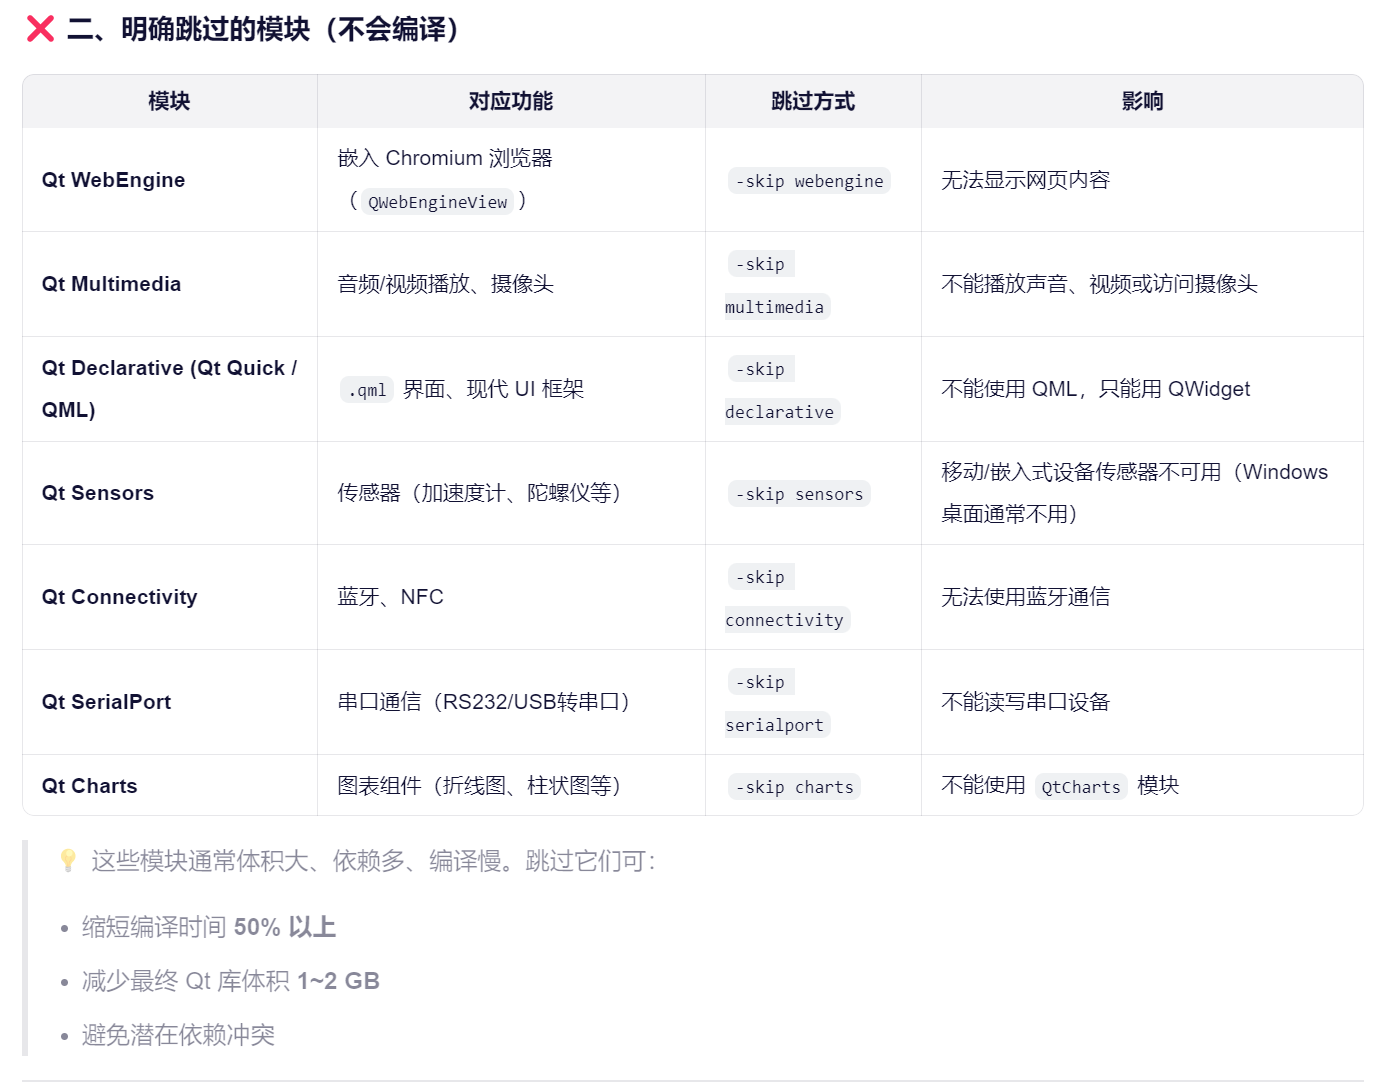Click the bullet about 缩短编译时间 50%
The image size is (1398, 1086).
click(x=209, y=927)
